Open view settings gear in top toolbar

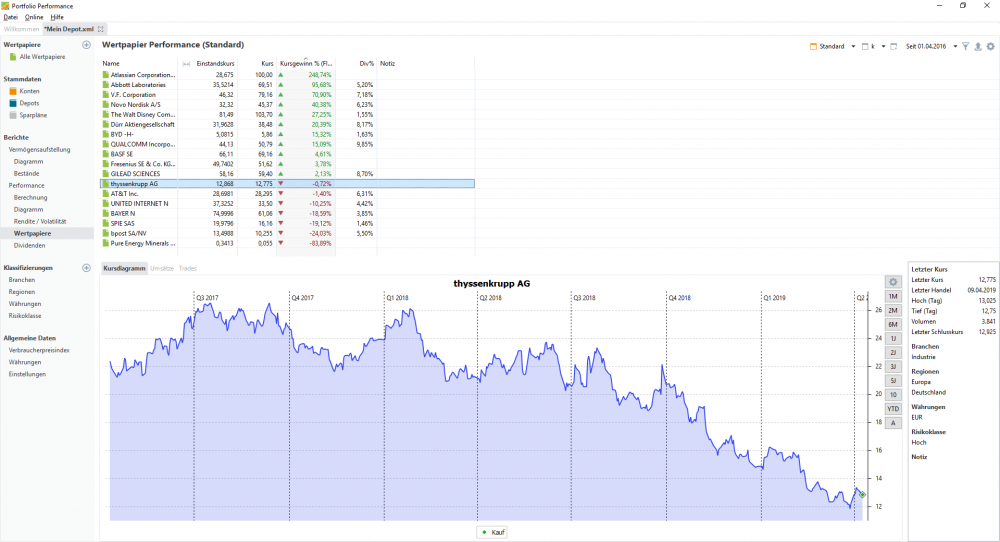pos(990,47)
